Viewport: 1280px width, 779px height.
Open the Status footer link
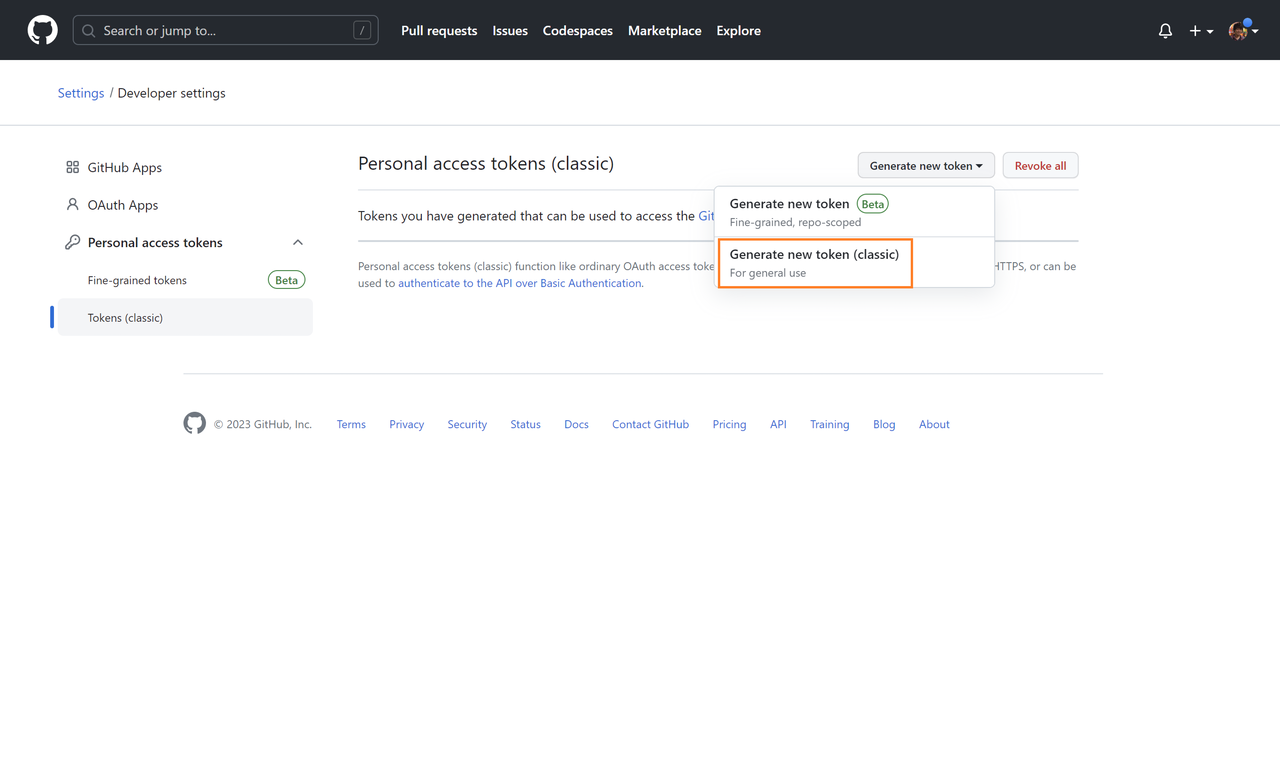[x=525, y=424]
